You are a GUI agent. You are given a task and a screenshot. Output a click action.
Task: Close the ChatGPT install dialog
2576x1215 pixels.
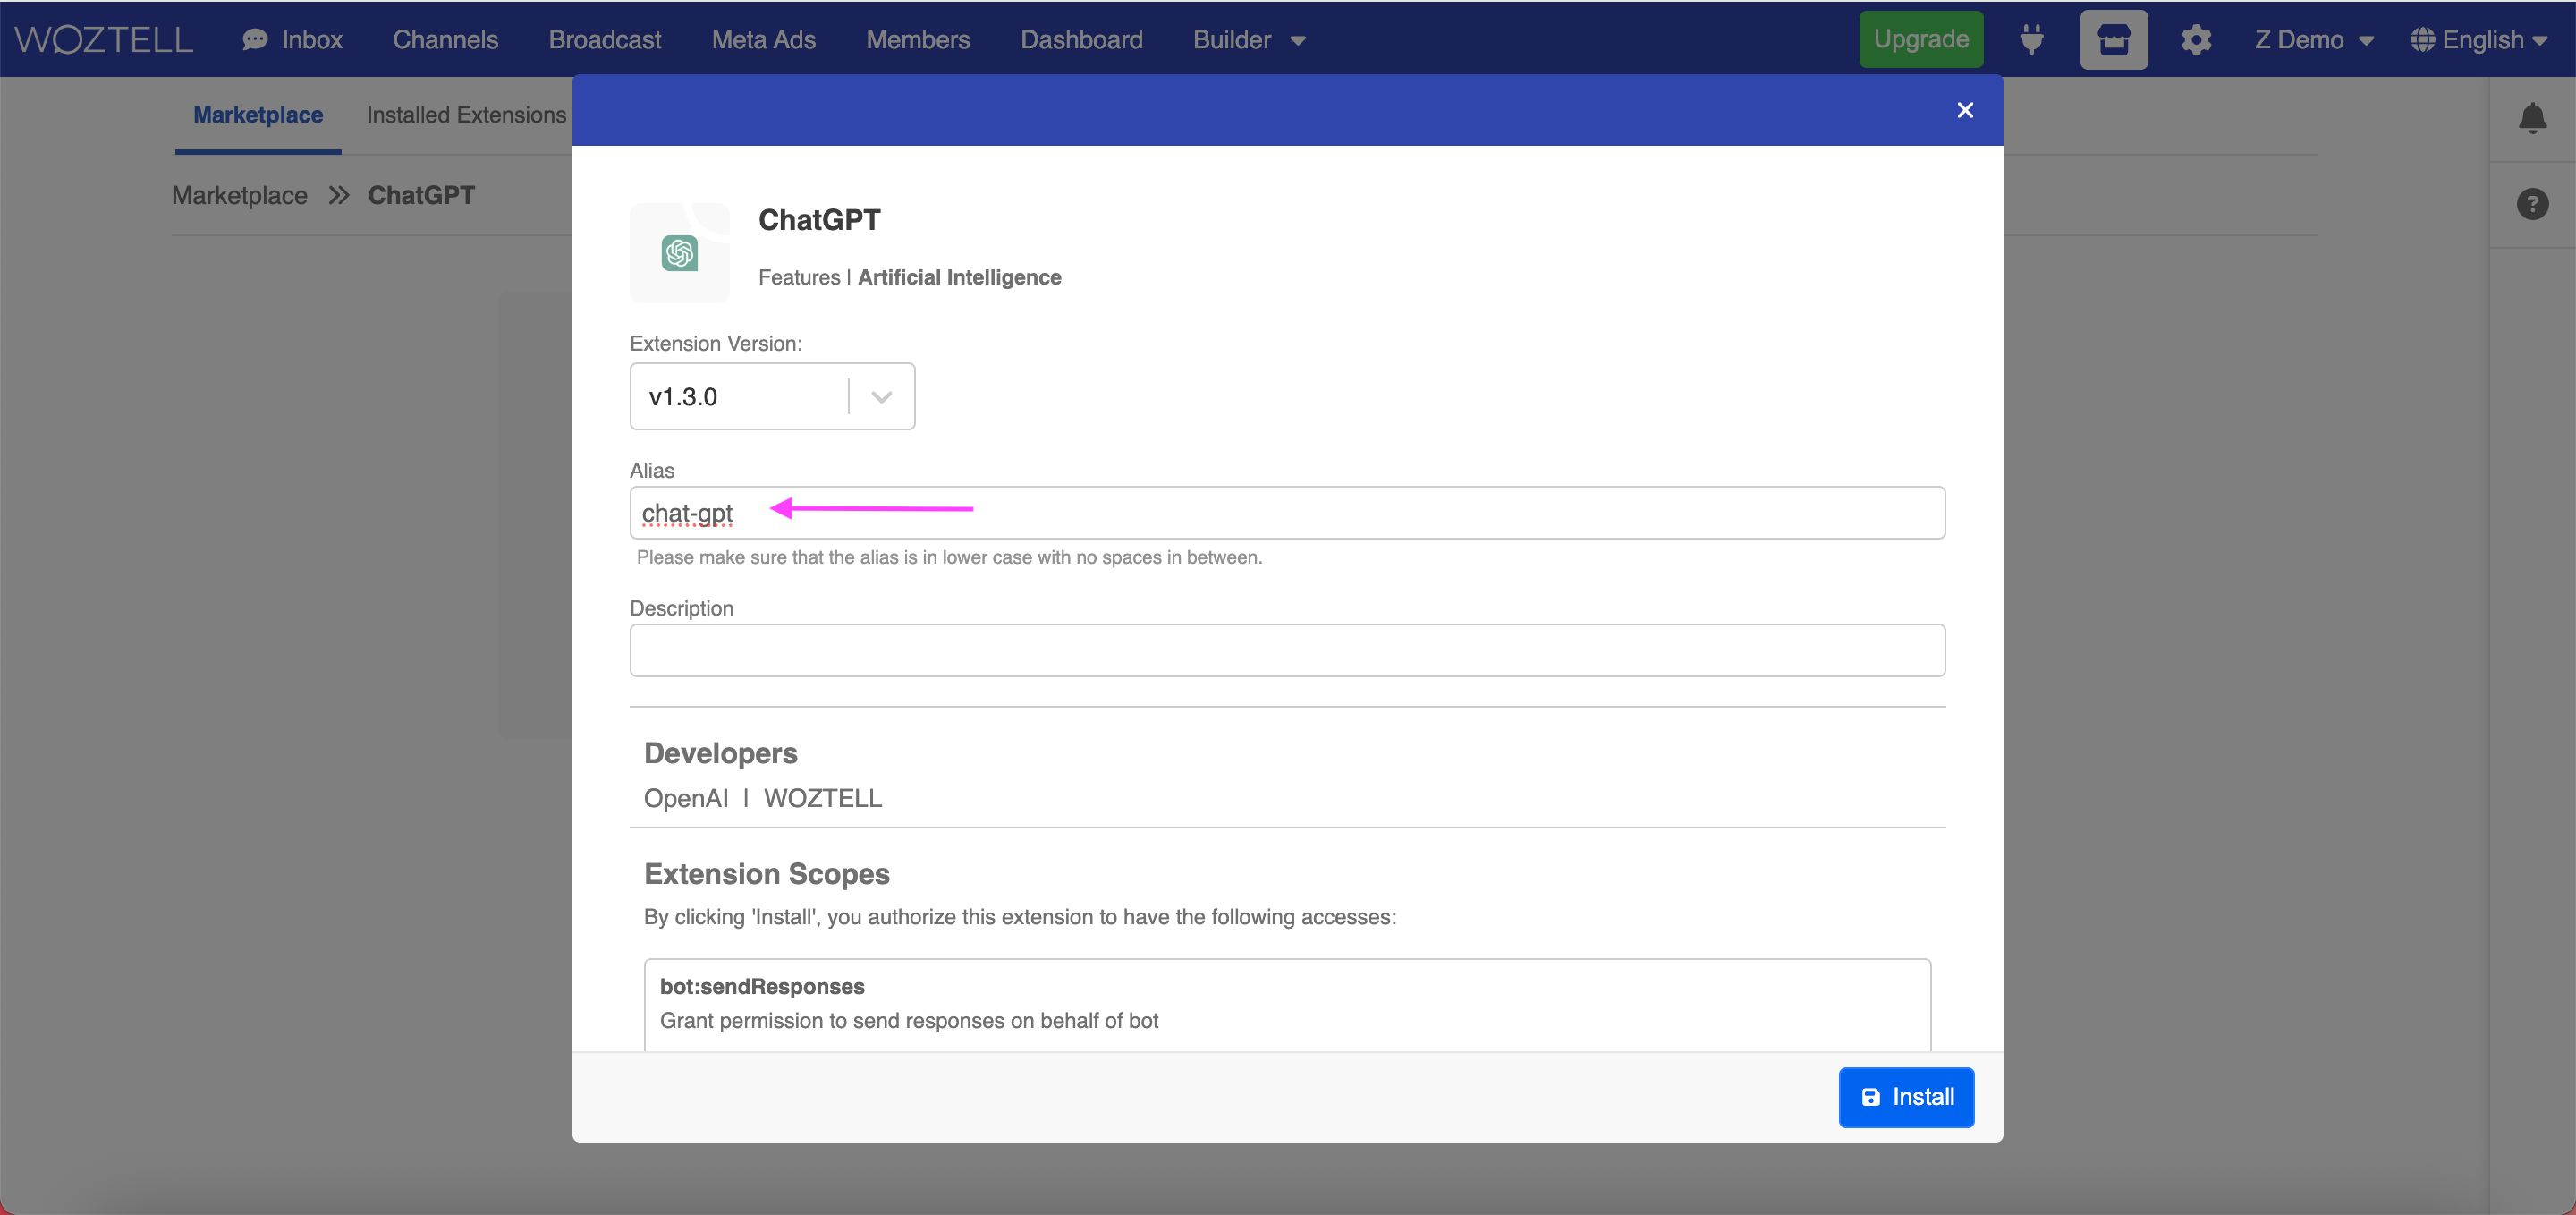(x=1964, y=110)
